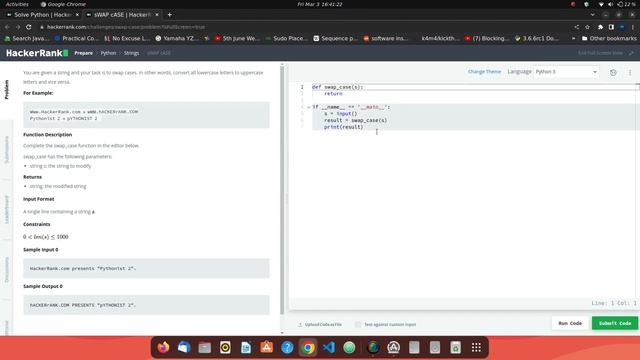
Task: Click the HackerRank logo
Action: click(37, 53)
